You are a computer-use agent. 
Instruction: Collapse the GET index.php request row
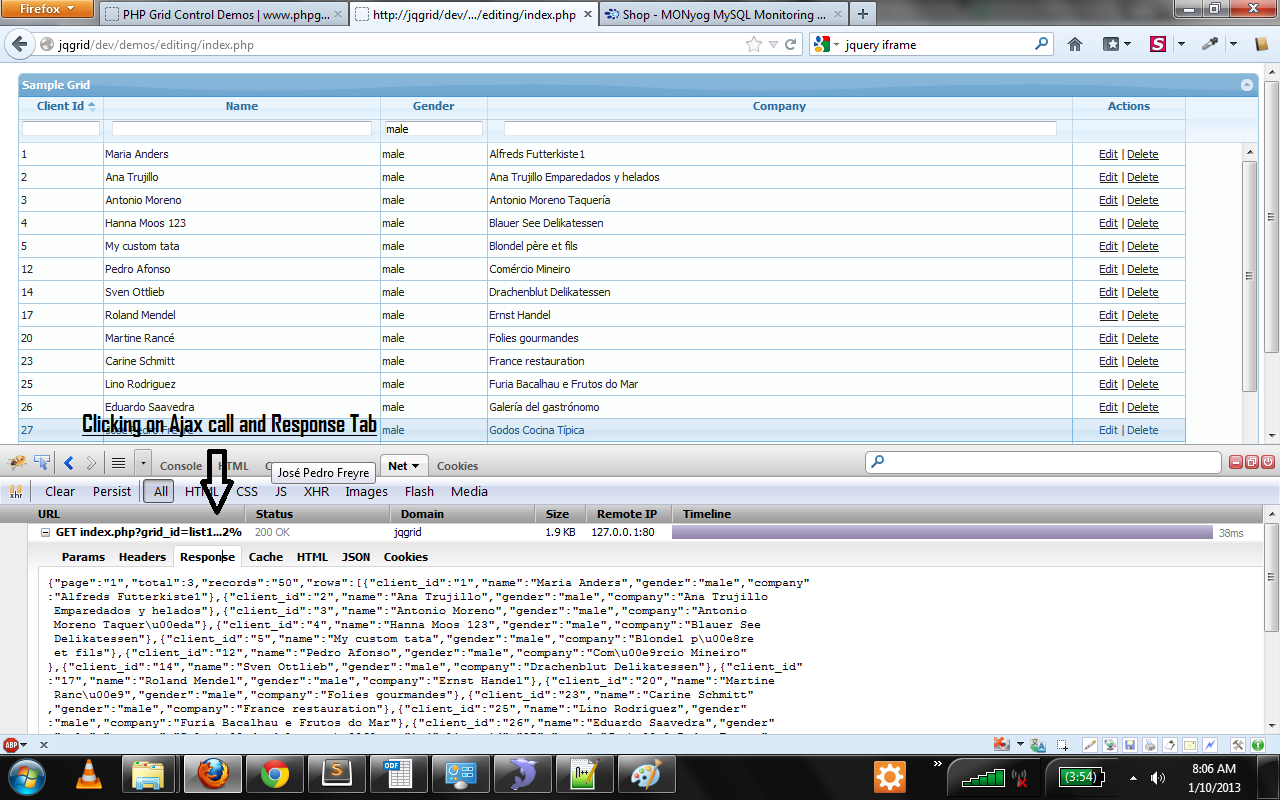45,533
